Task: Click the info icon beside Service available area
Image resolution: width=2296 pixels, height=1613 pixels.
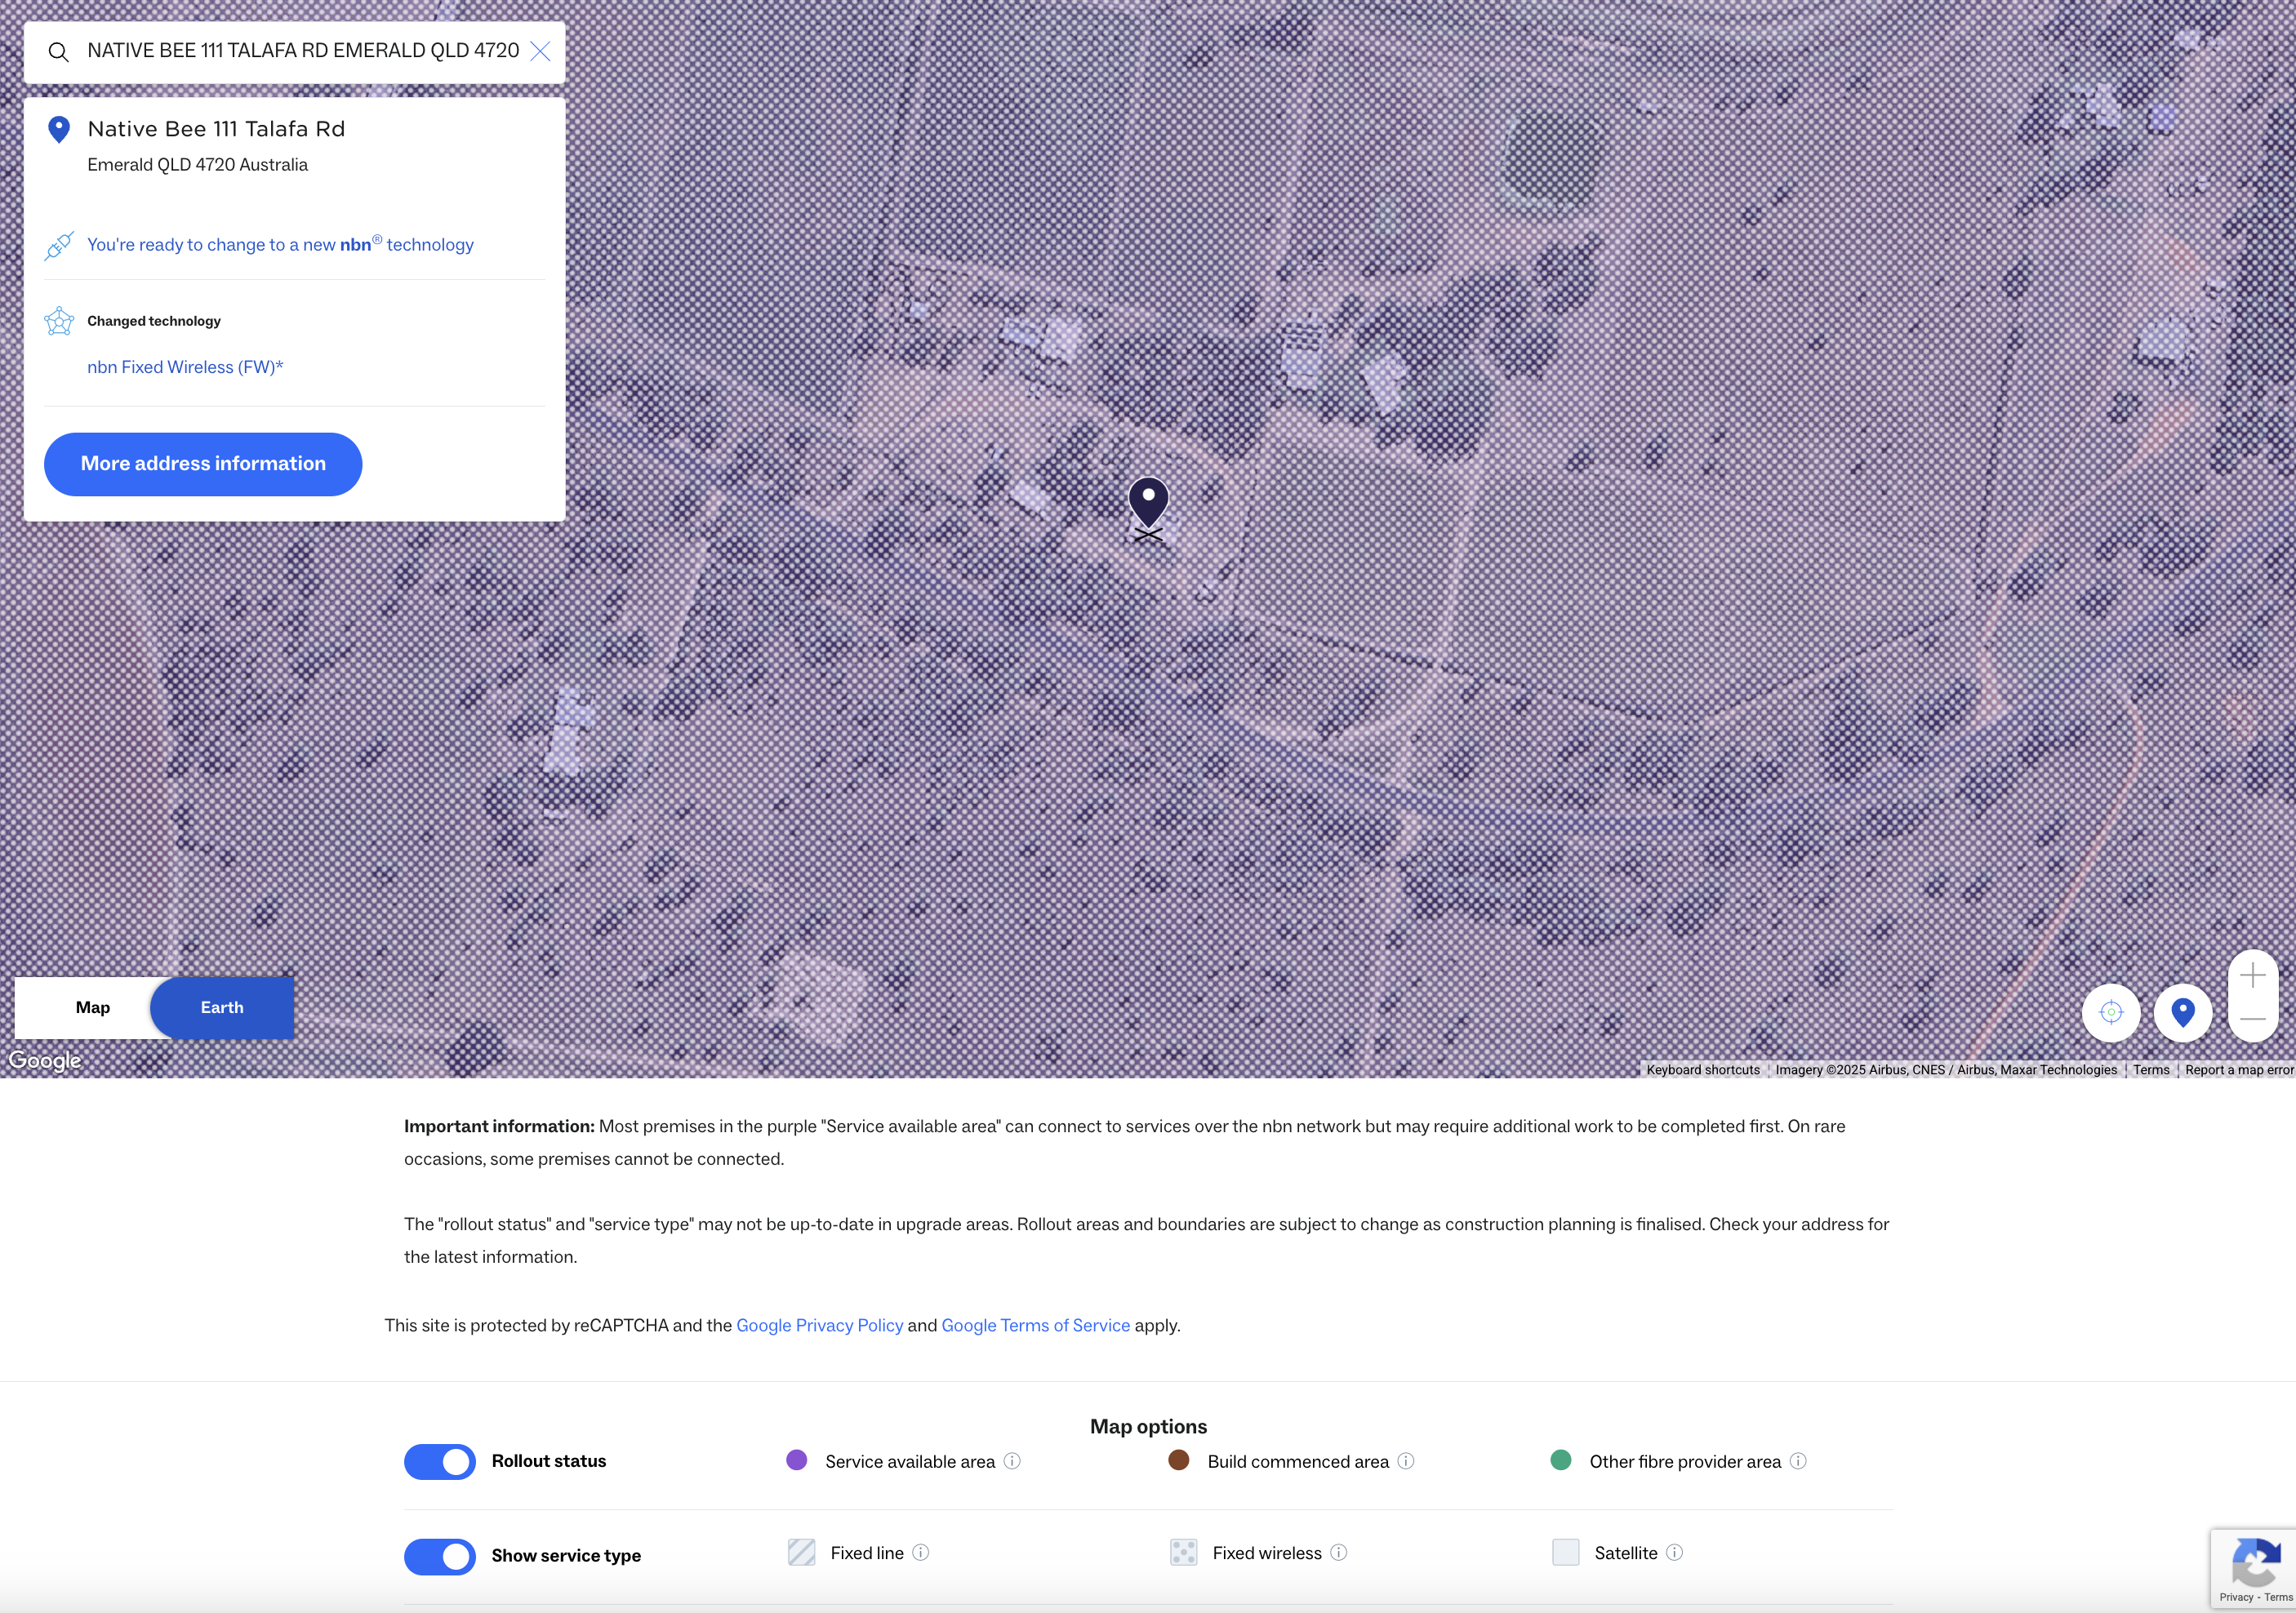Action: (x=1012, y=1461)
